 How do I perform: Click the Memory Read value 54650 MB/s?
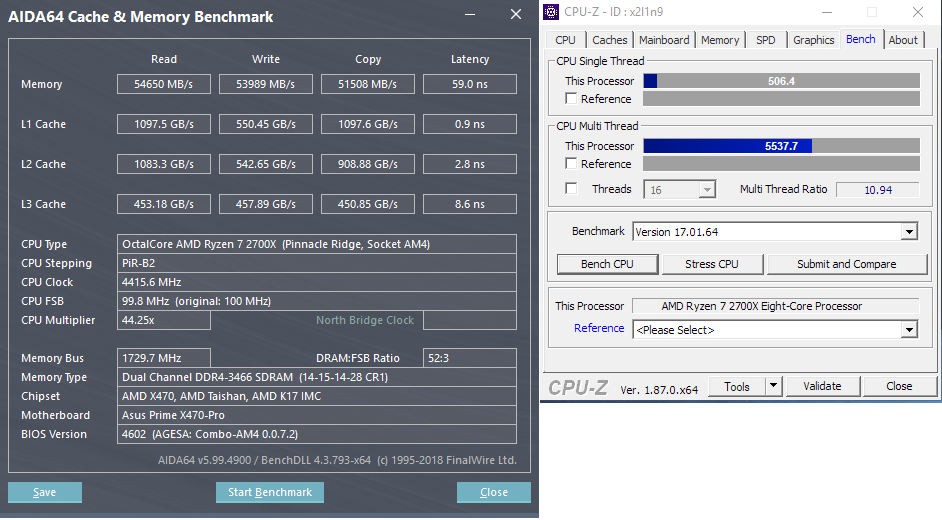point(163,84)
